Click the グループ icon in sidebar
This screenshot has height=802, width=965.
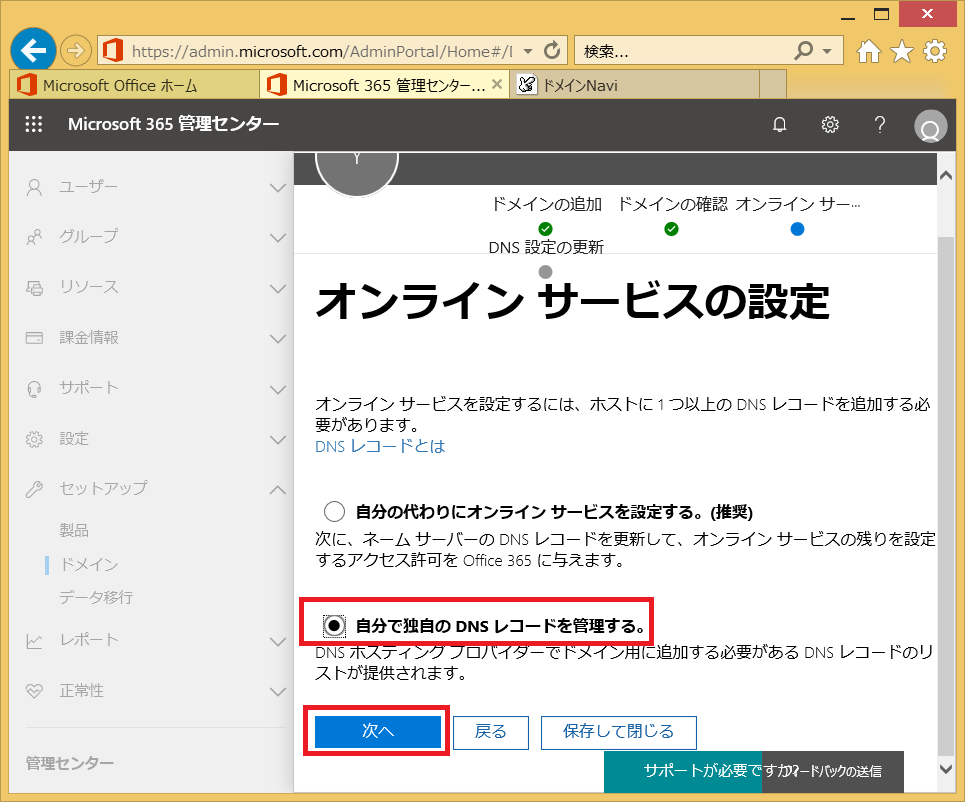coord(34,237)
